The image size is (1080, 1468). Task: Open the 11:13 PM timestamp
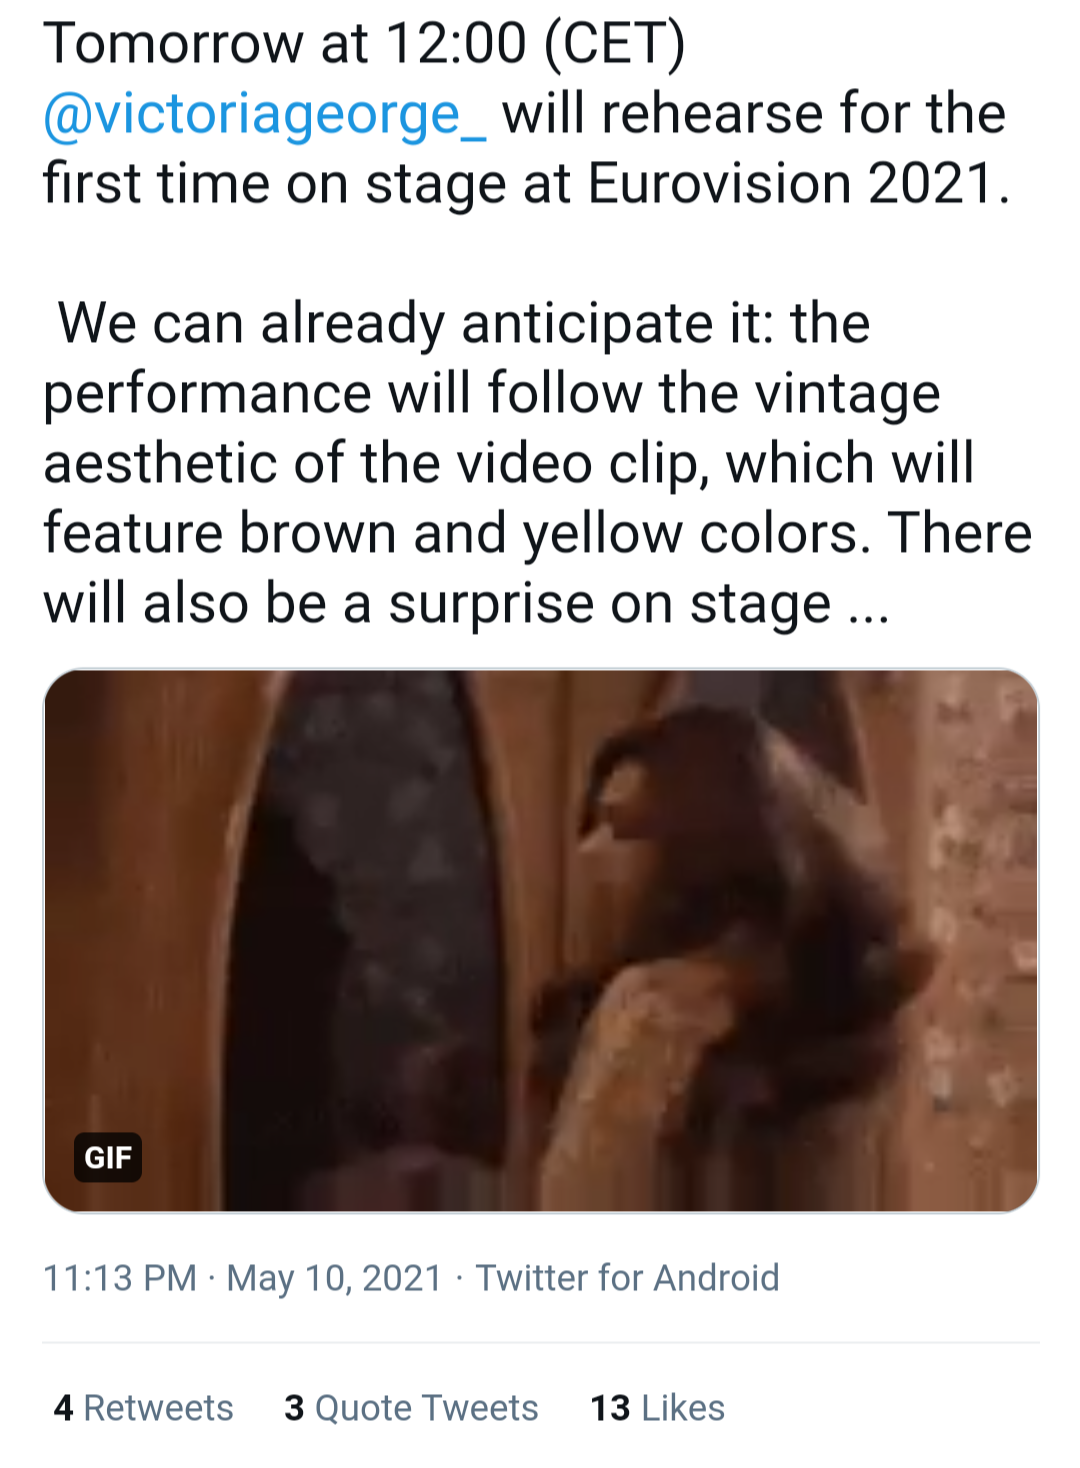(x=120, y=1278)
